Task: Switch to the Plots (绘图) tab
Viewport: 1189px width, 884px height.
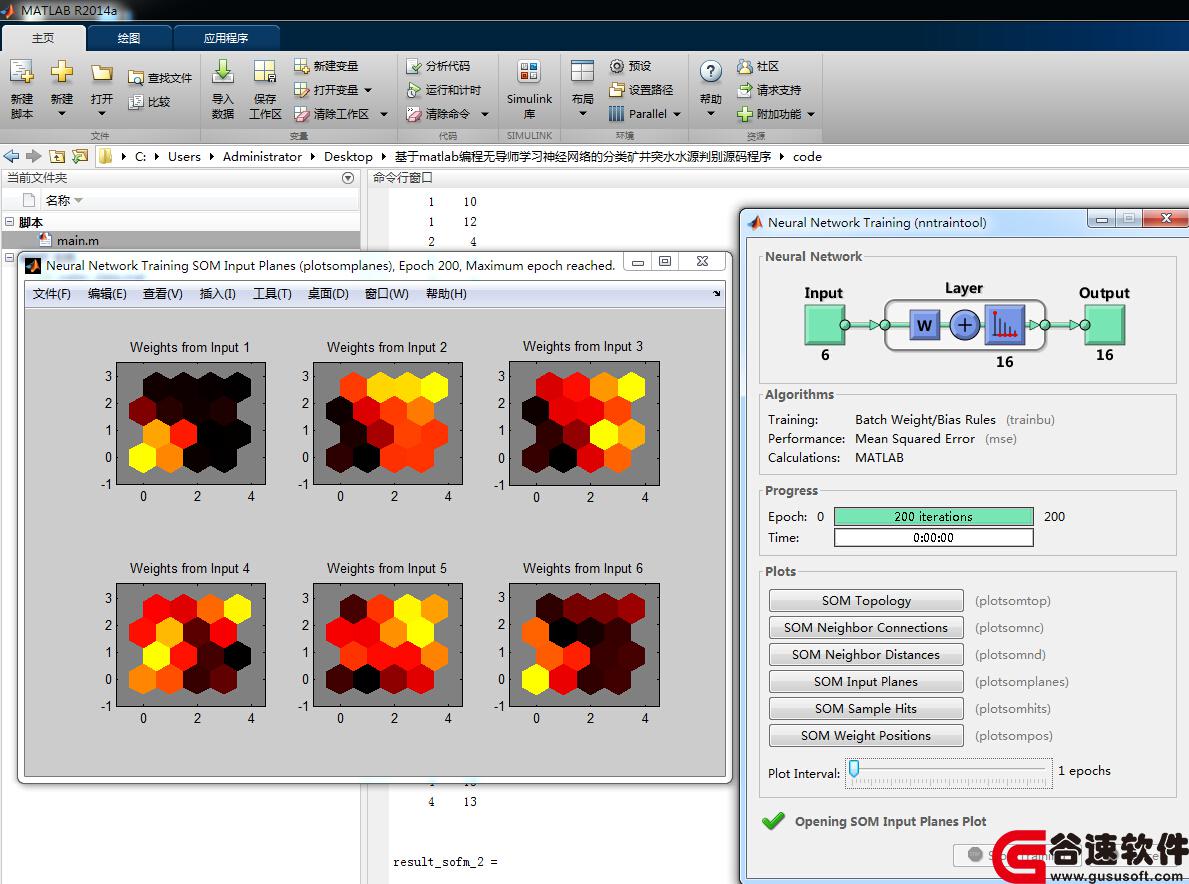Action: coord(129,38)
